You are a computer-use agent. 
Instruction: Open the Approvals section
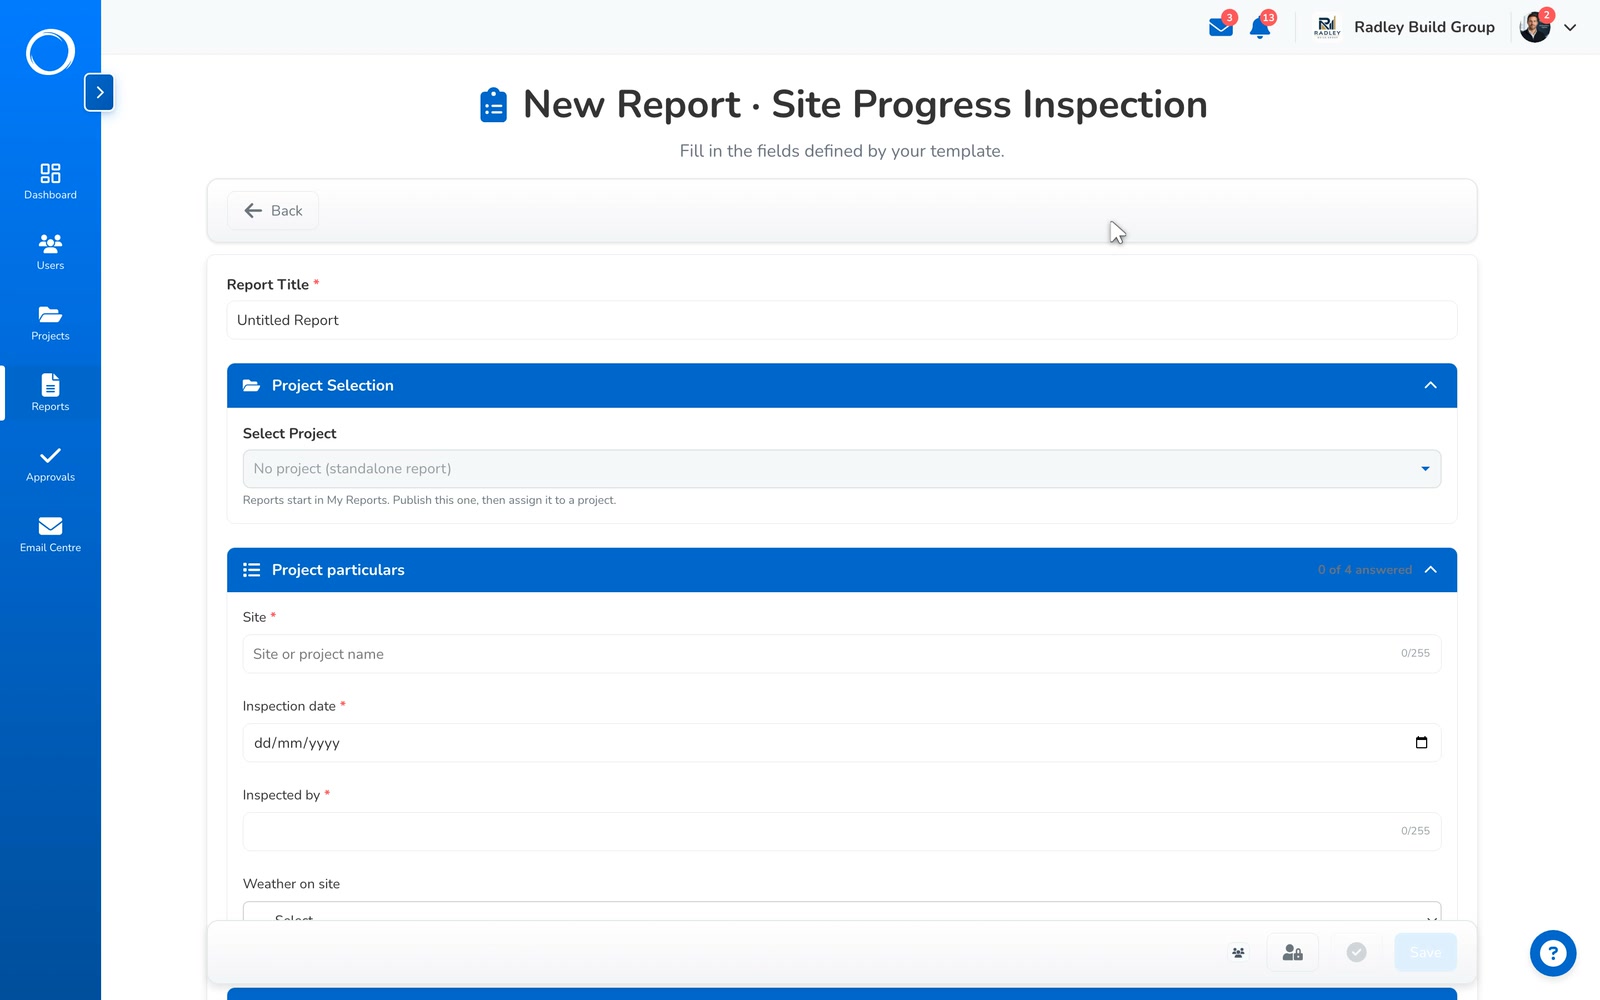pyautogui.click(x=50, y=464)
